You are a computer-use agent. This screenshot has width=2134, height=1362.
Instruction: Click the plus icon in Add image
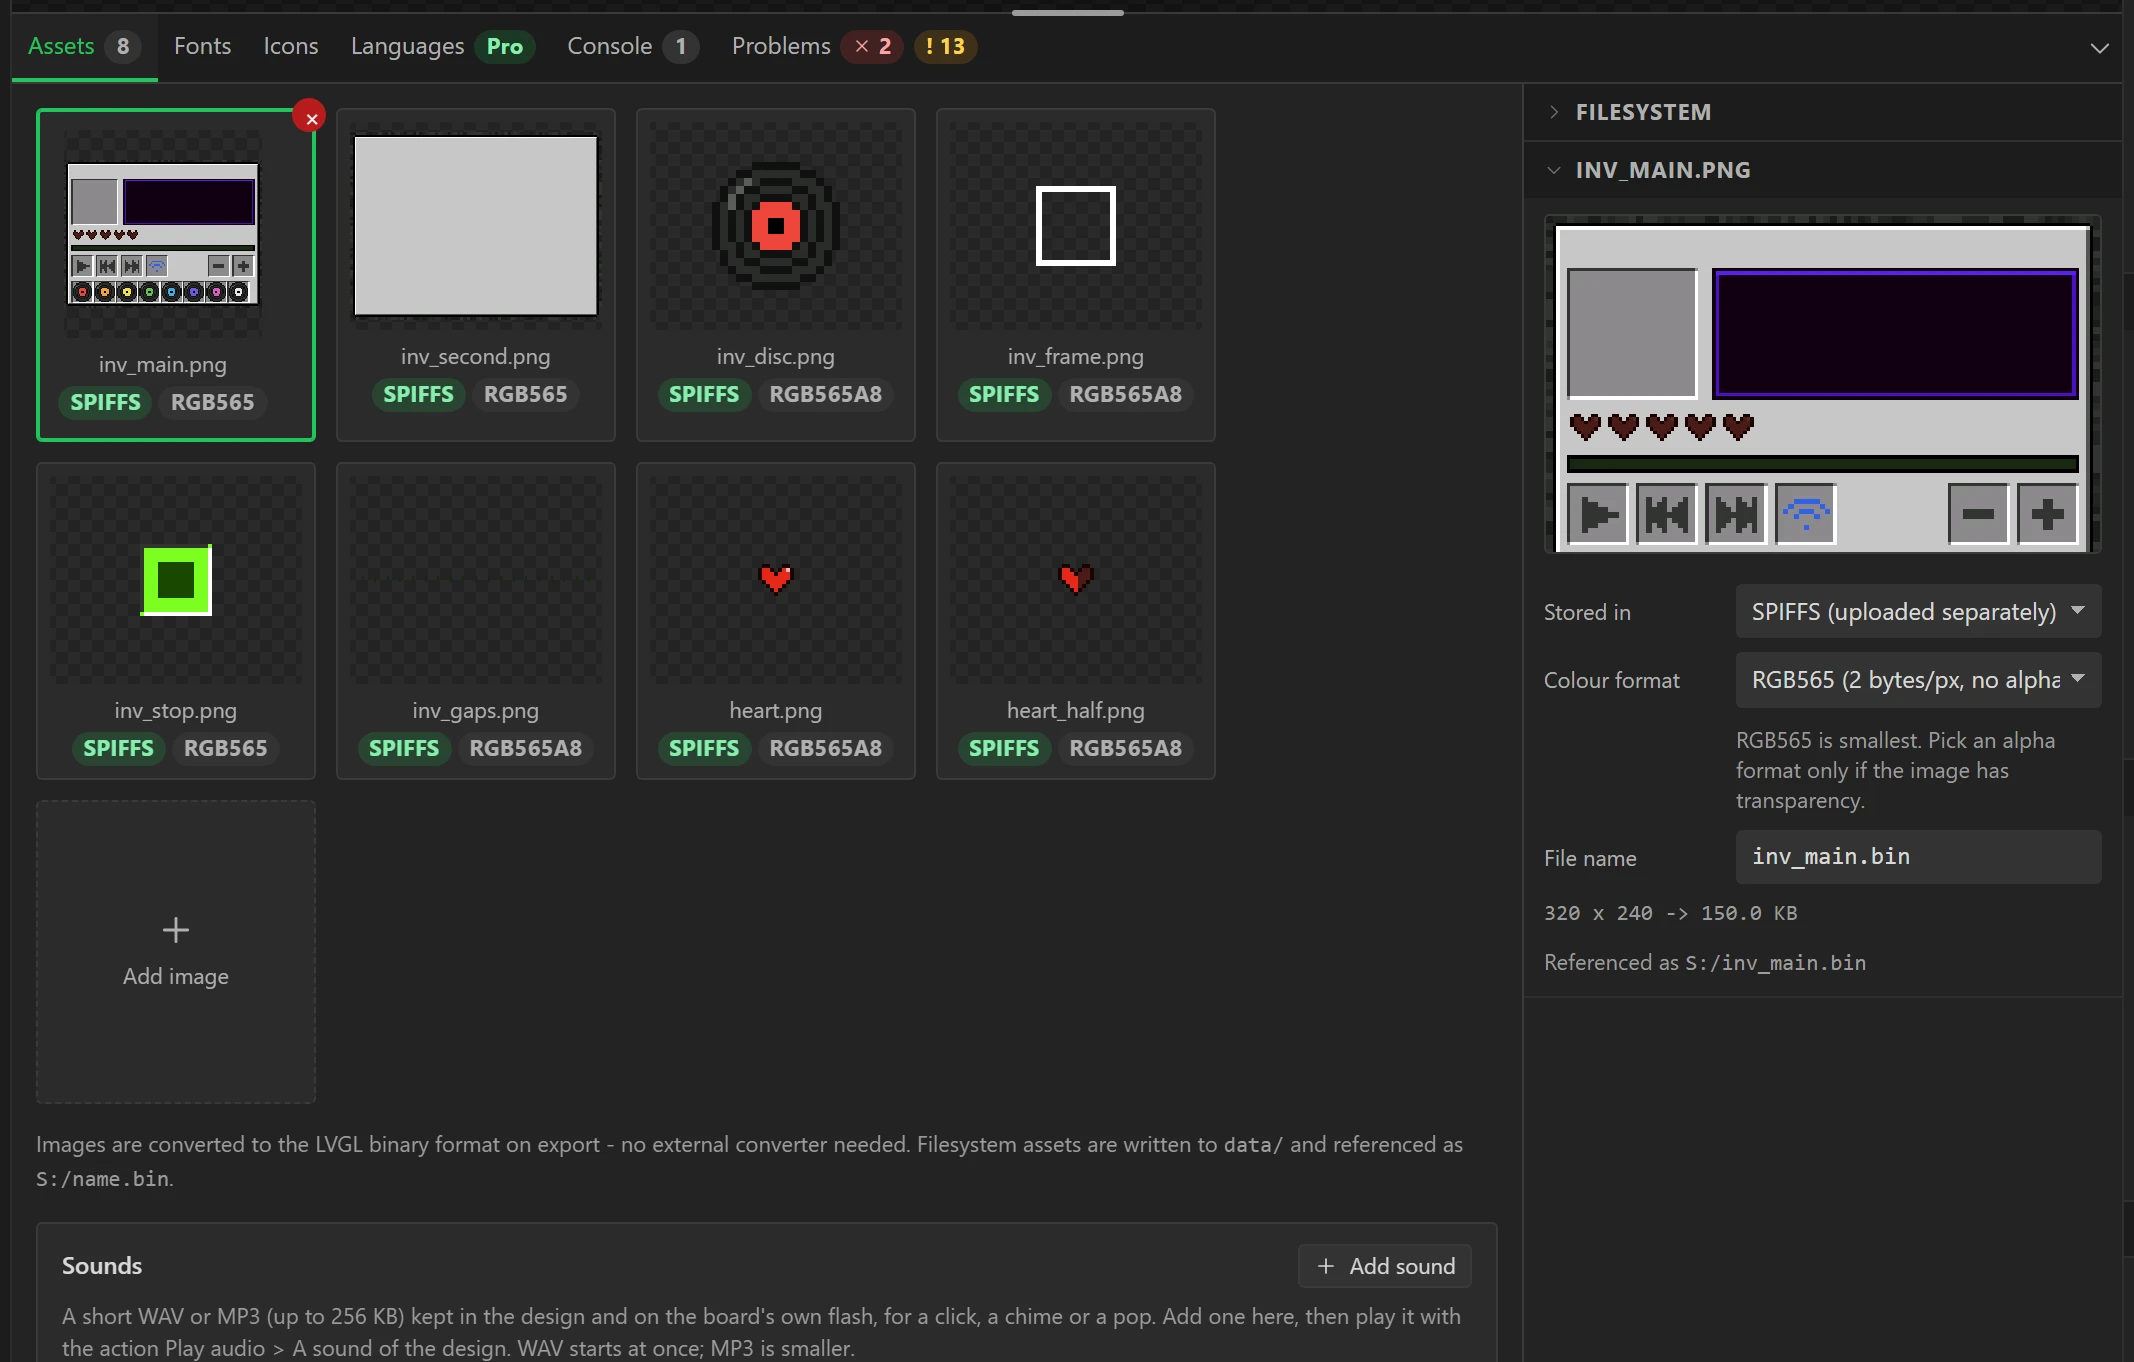176,930
